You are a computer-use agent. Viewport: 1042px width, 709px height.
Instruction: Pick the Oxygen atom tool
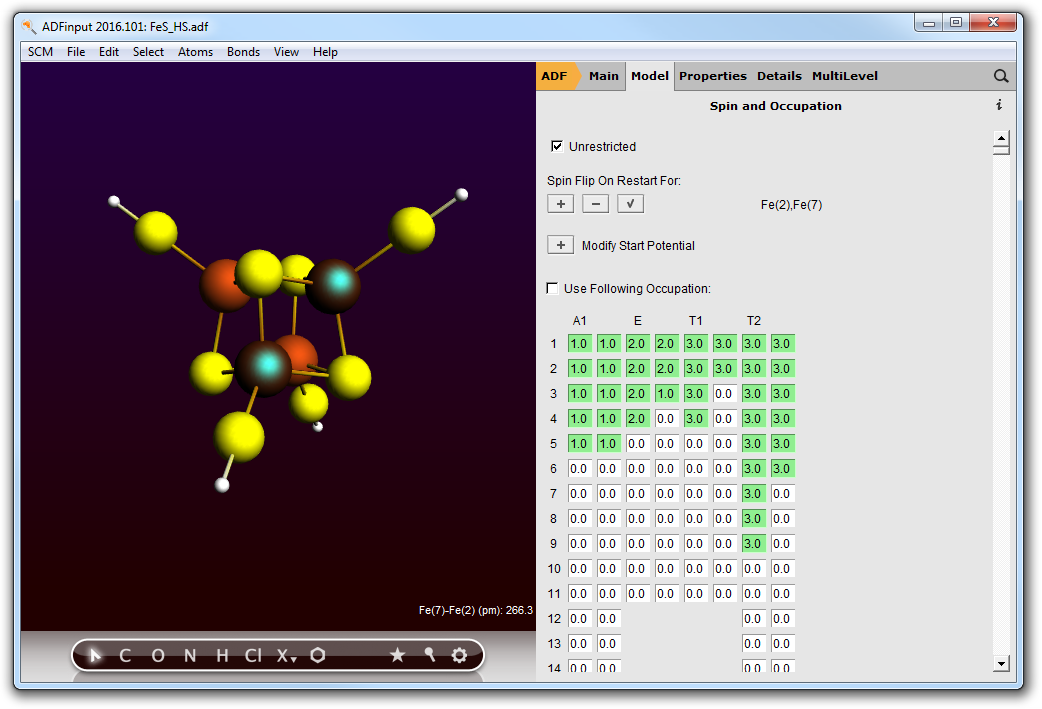pos(157,656)
